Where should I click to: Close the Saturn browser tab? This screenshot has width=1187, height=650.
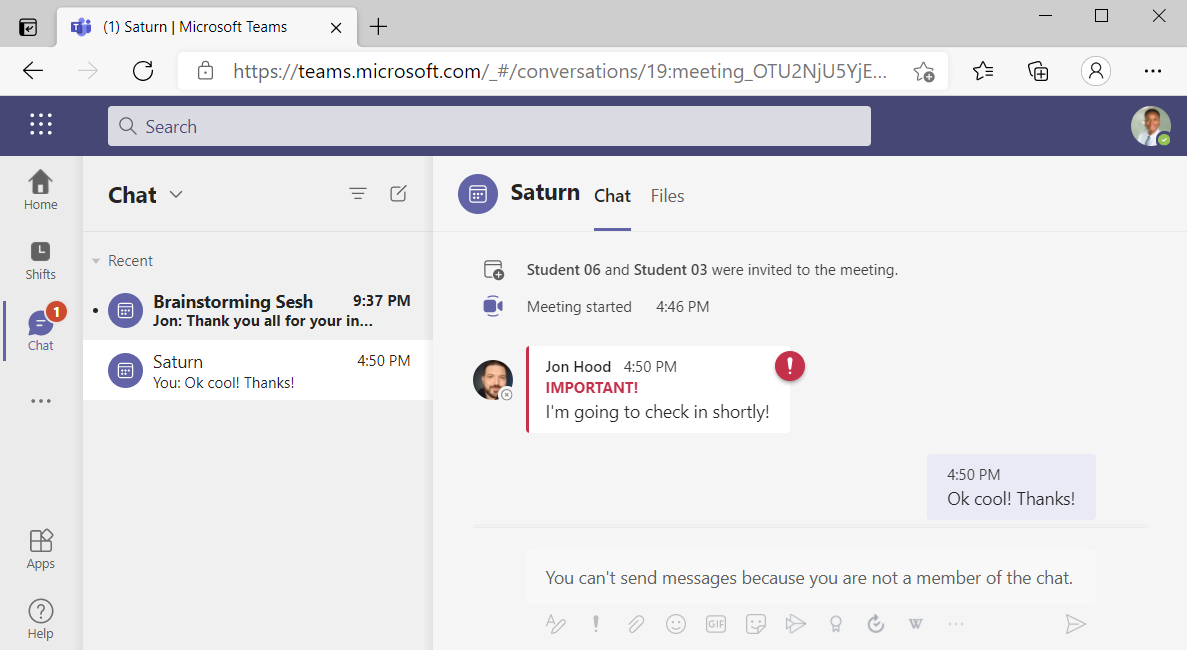pyautogui.click(x=336, y=27)
